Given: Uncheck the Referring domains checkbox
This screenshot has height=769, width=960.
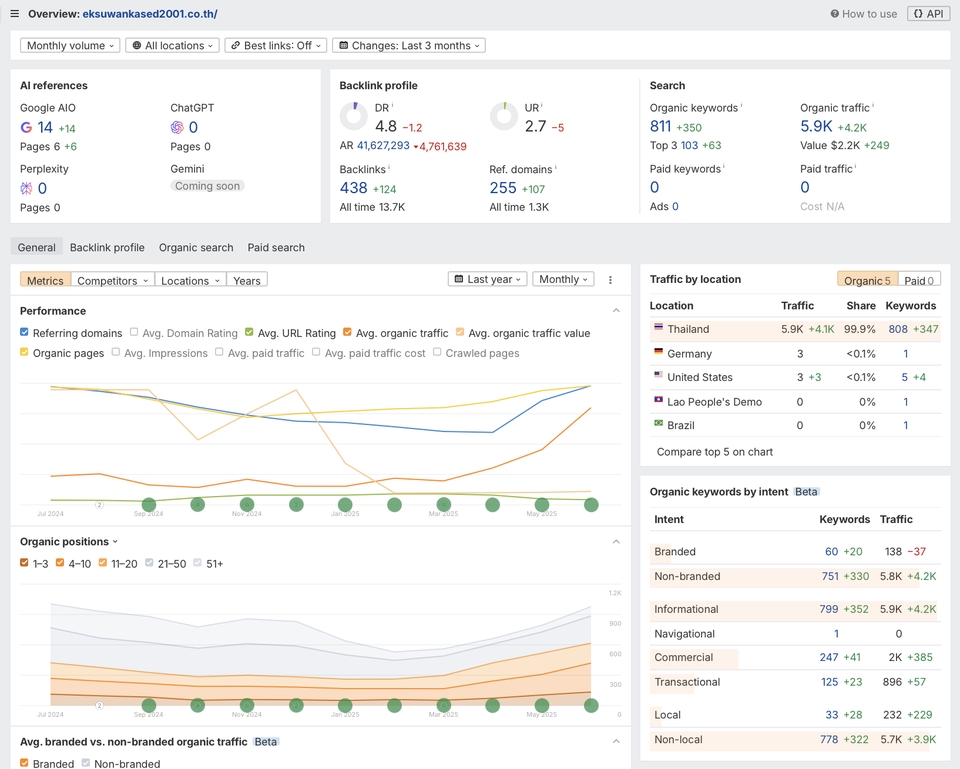Looking at the screenshot, I should (x=25, y=331).
